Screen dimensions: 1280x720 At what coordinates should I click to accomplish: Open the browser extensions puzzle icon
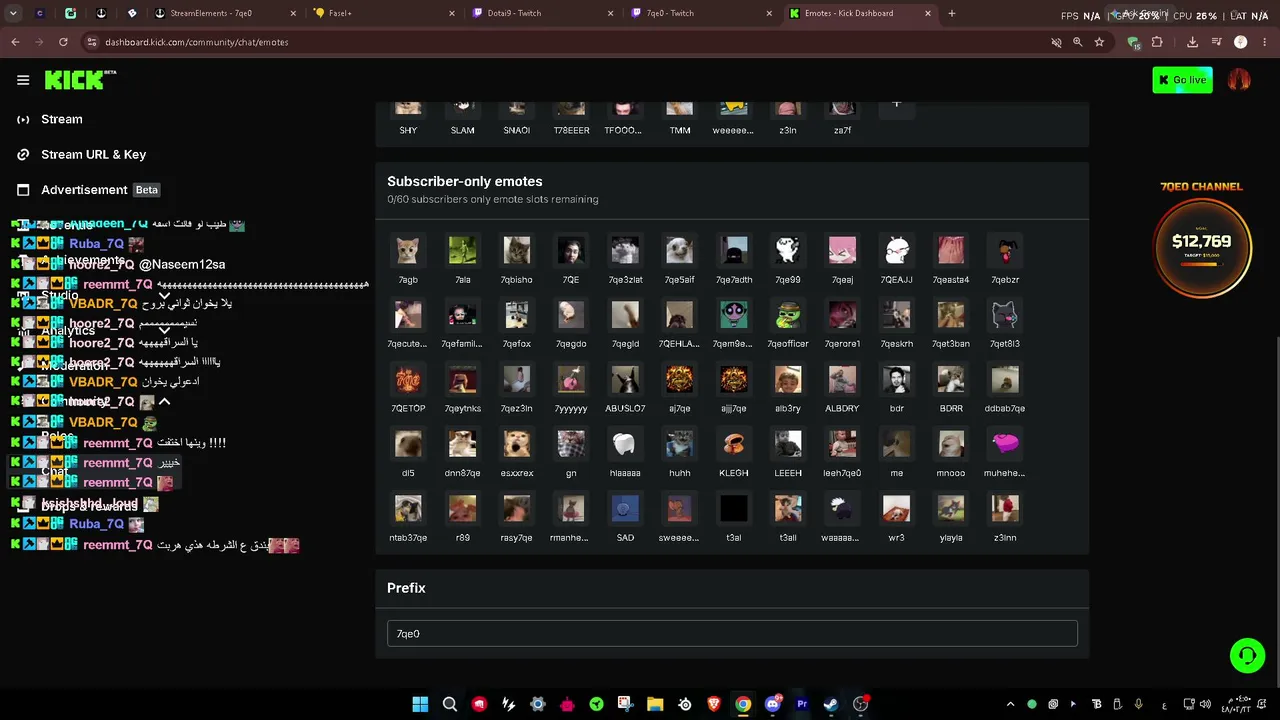tap(1157, 42)
